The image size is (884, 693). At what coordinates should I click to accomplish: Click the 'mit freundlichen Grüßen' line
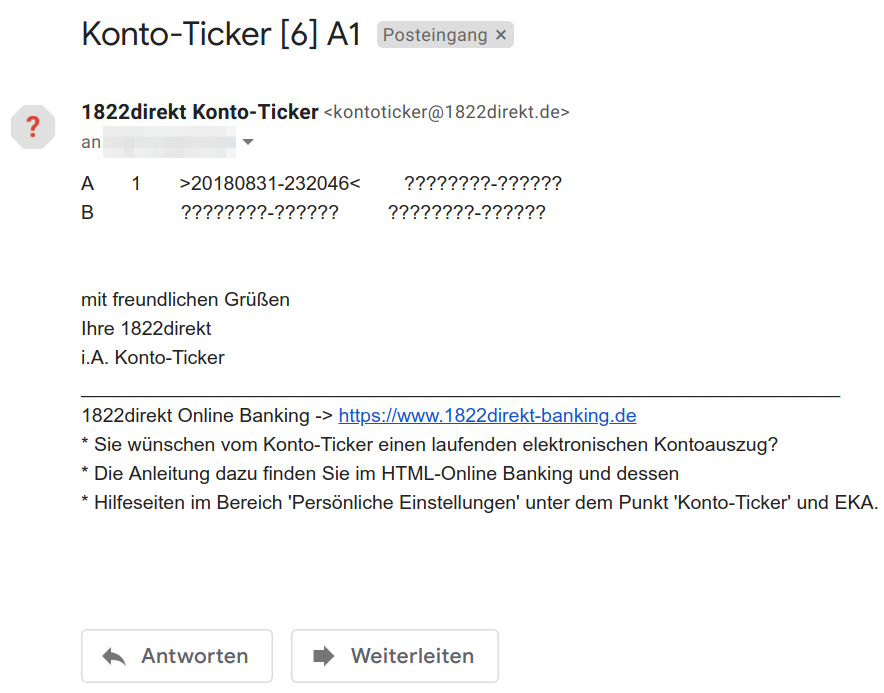point(185,299)
